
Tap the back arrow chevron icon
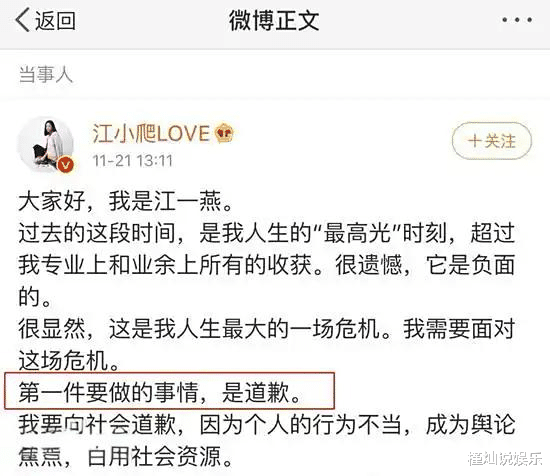[22, 20]
